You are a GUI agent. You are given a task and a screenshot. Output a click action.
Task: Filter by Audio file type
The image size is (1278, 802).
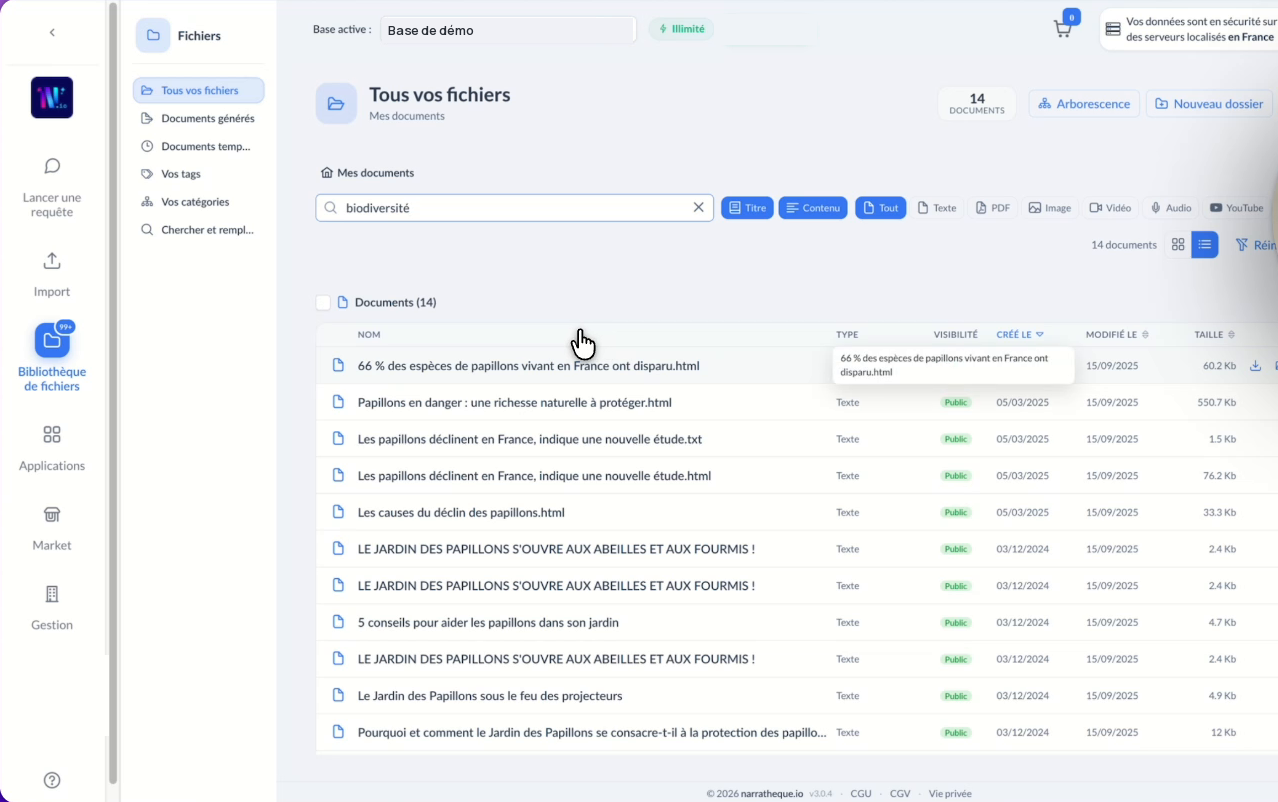point(1171,208)
